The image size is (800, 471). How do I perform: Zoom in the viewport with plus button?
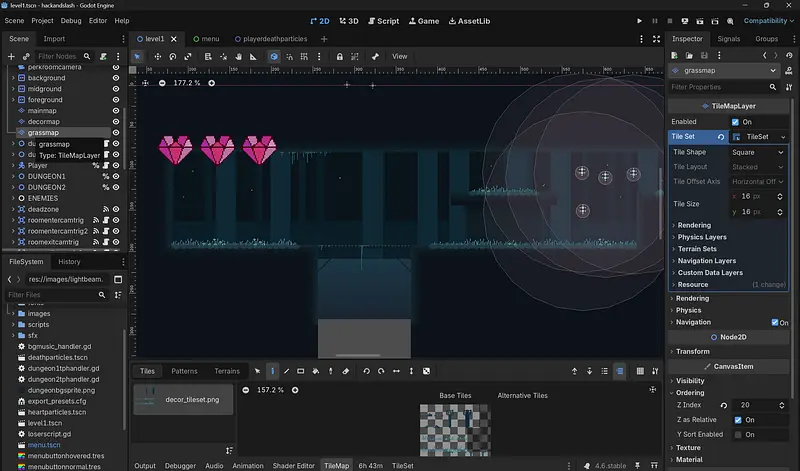[x=214, y=83]
